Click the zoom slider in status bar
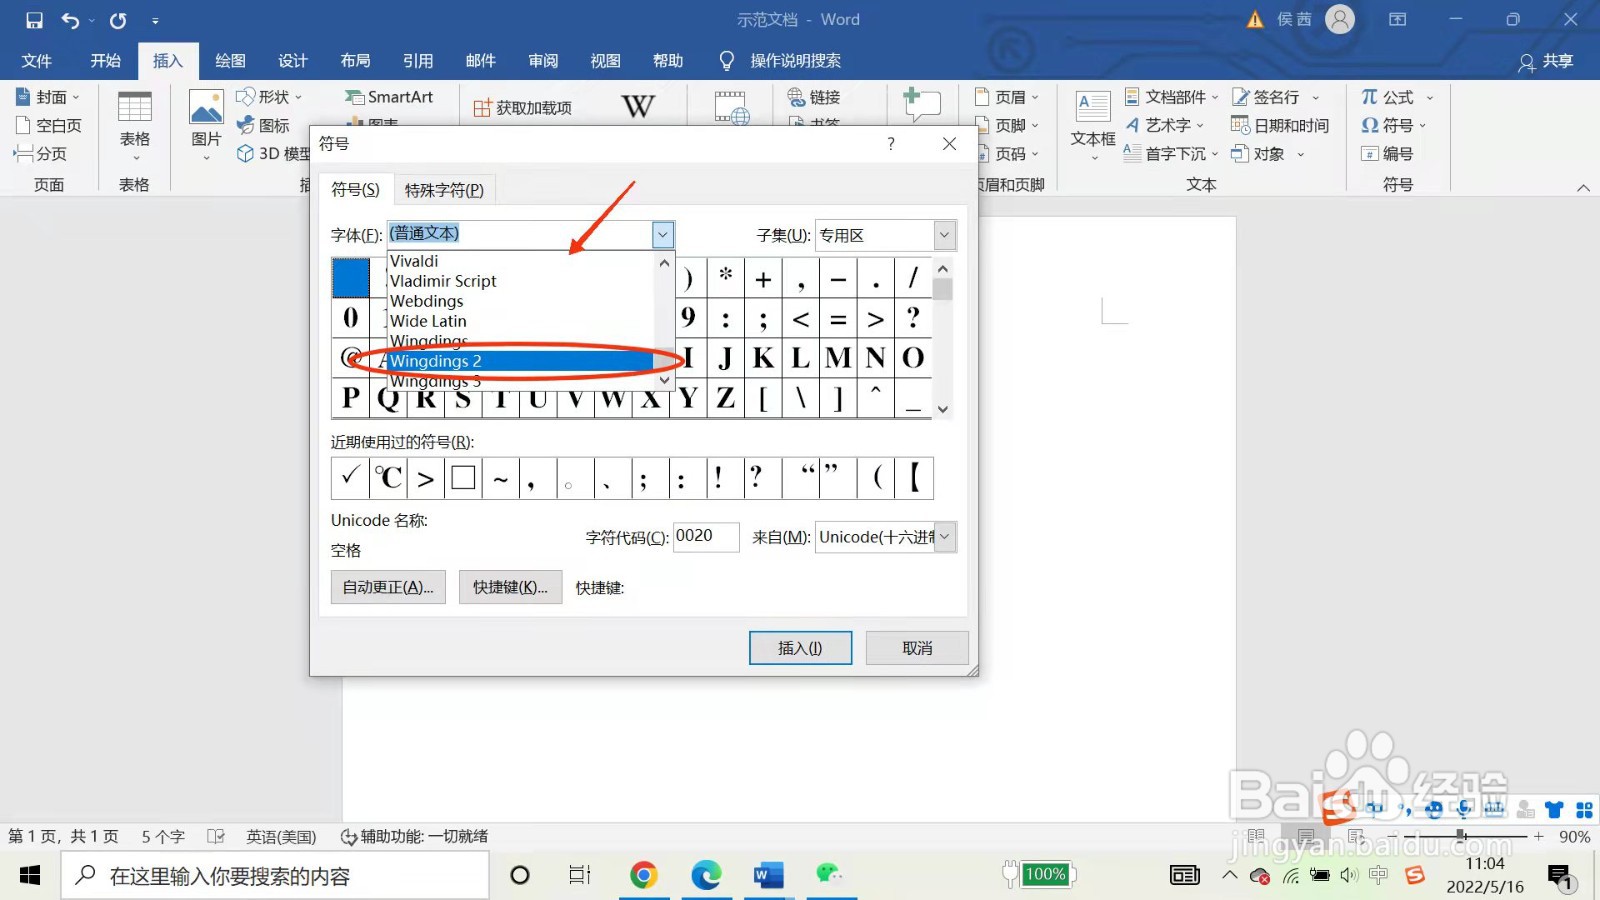Viewport: 1600px width, 900px height. [1461, 835]
